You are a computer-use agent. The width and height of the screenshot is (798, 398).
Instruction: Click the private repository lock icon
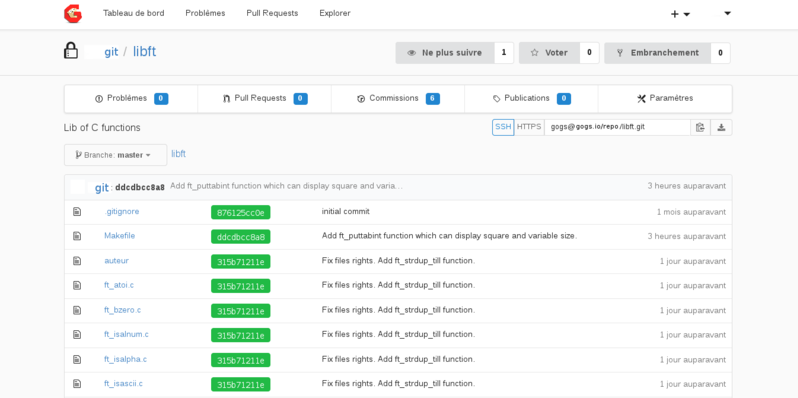click(x=71, y=51)
